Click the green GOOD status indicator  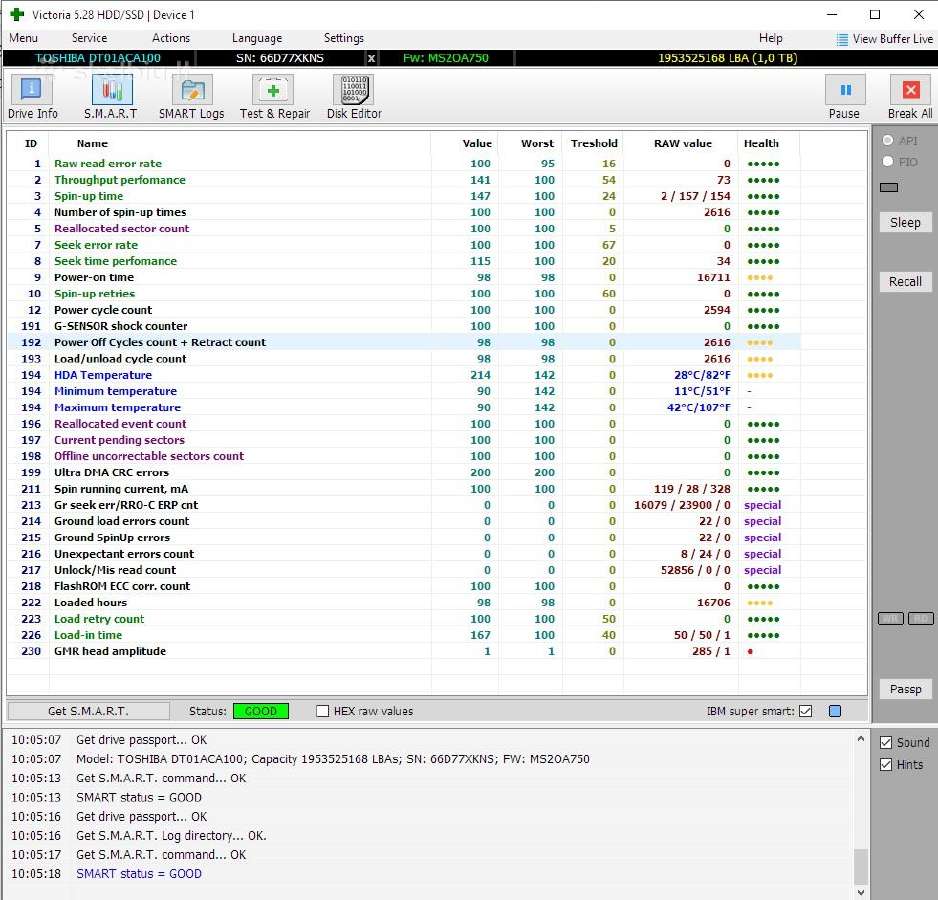[x=261, y=711]
